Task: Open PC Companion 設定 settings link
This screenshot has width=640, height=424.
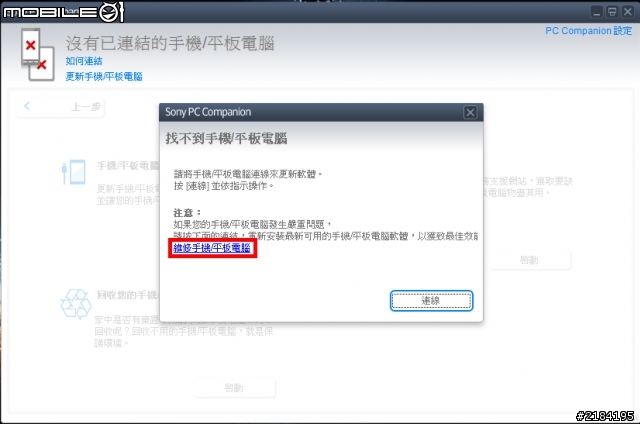Action: 588,31
